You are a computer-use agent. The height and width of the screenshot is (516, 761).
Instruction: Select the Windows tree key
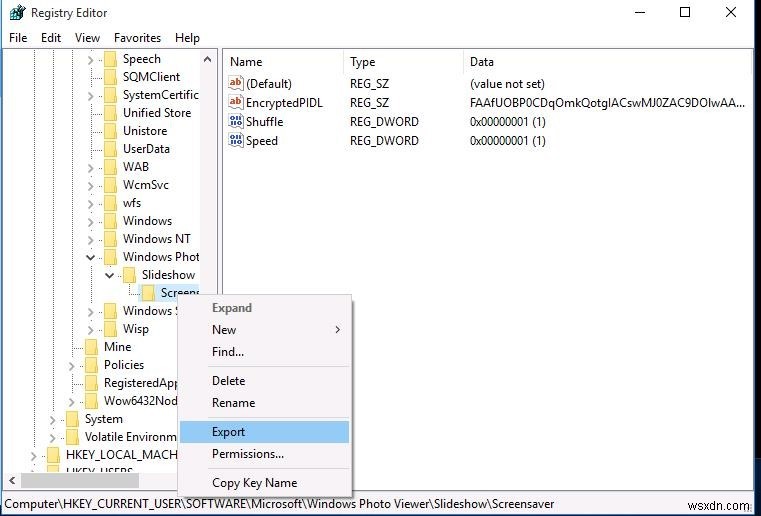point(148,221)
